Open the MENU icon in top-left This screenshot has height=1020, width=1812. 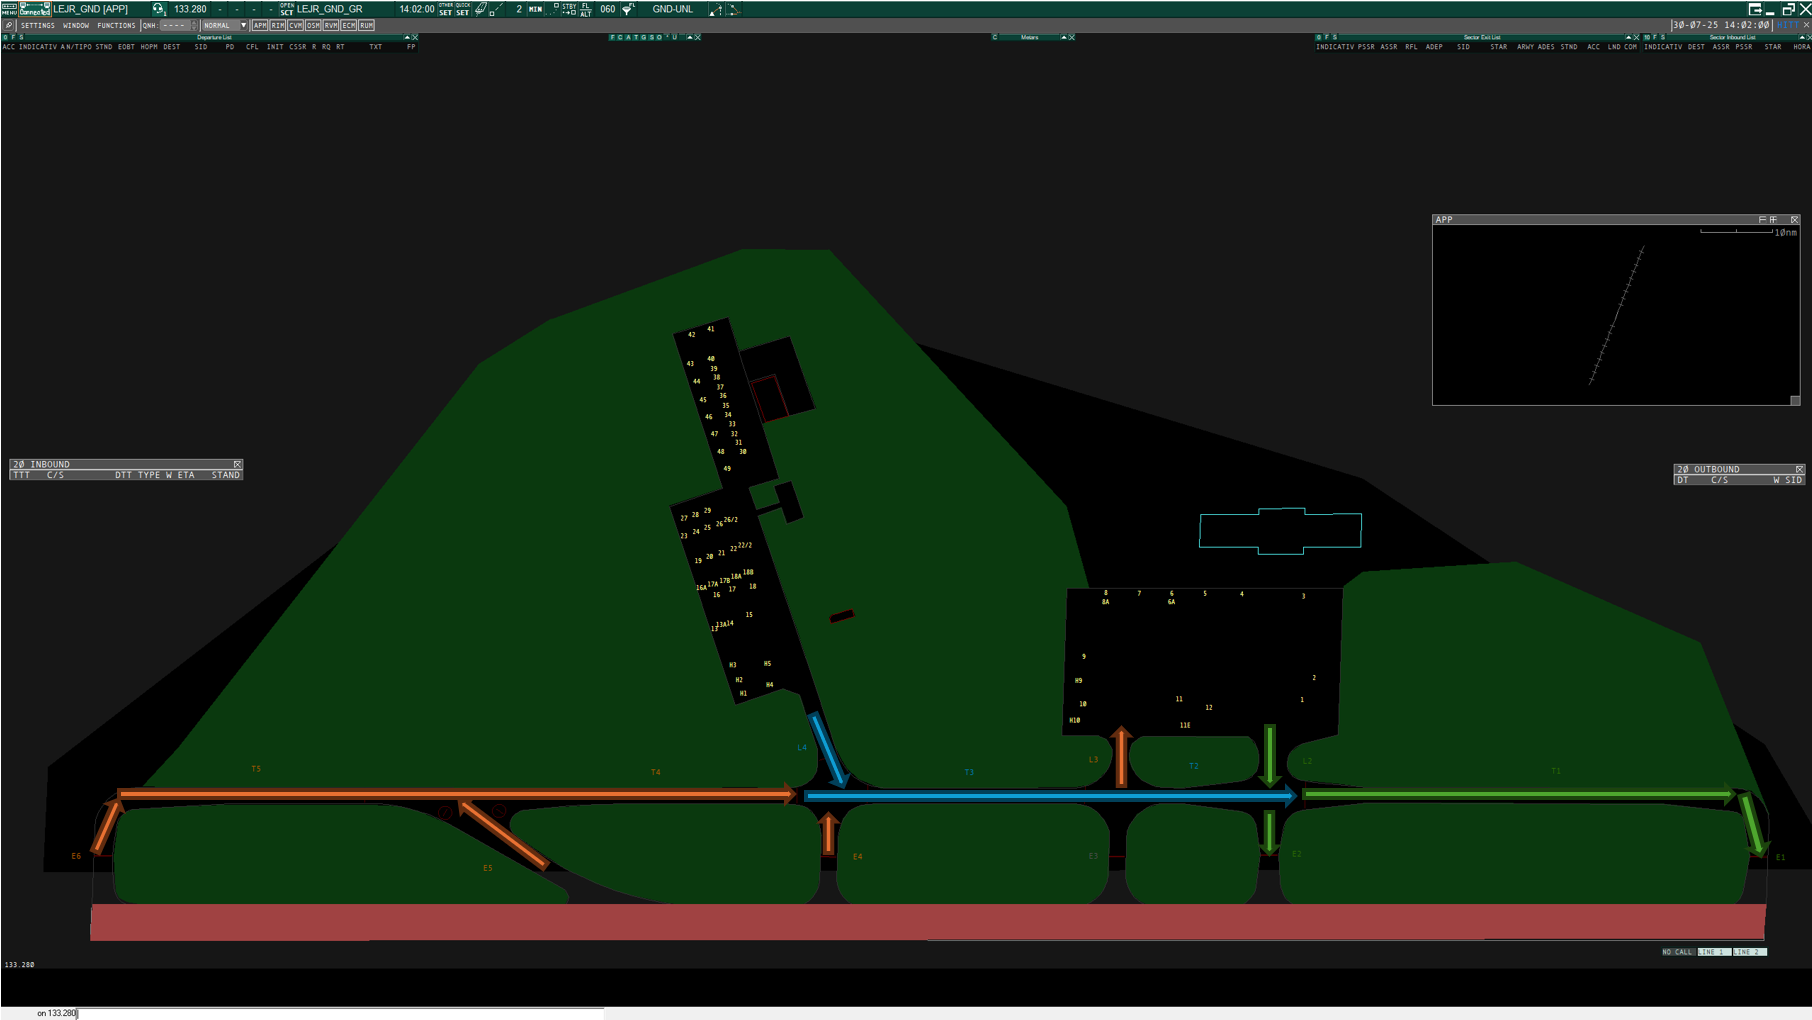[9, 9]
